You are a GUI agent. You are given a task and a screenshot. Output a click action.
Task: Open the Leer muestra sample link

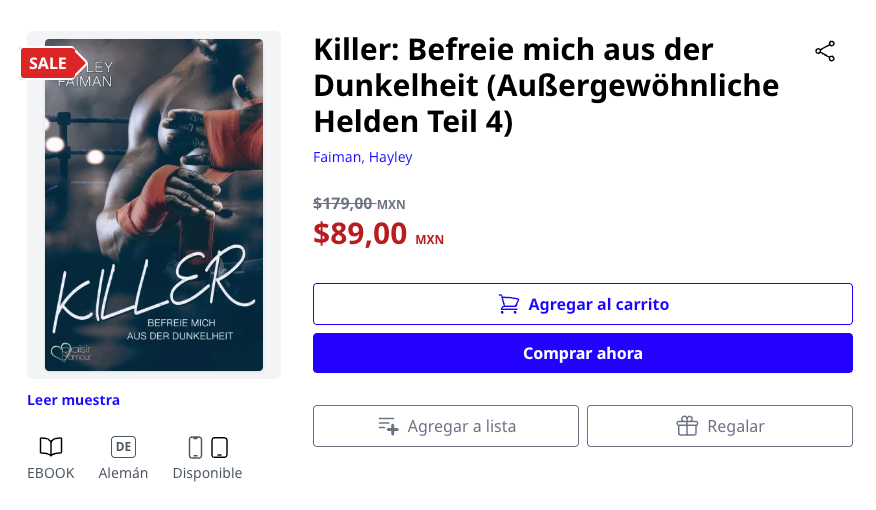click(x=73, y=400)
